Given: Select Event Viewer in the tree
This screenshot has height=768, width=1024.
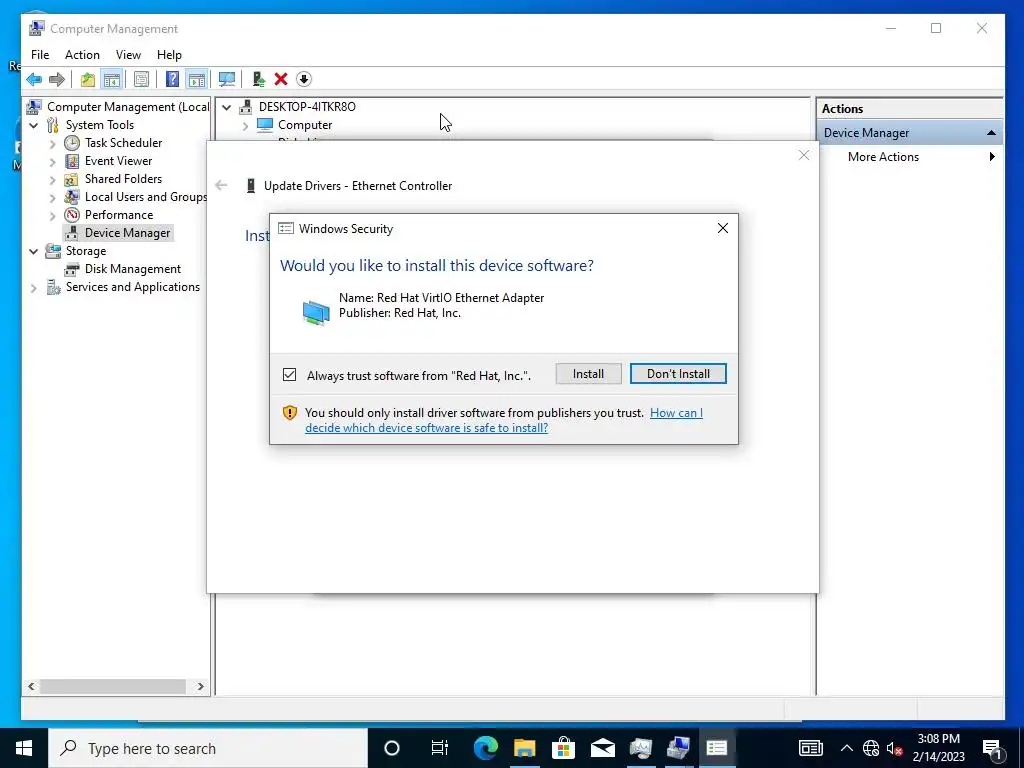Looking at the screenshot, I should pos(118,161).
